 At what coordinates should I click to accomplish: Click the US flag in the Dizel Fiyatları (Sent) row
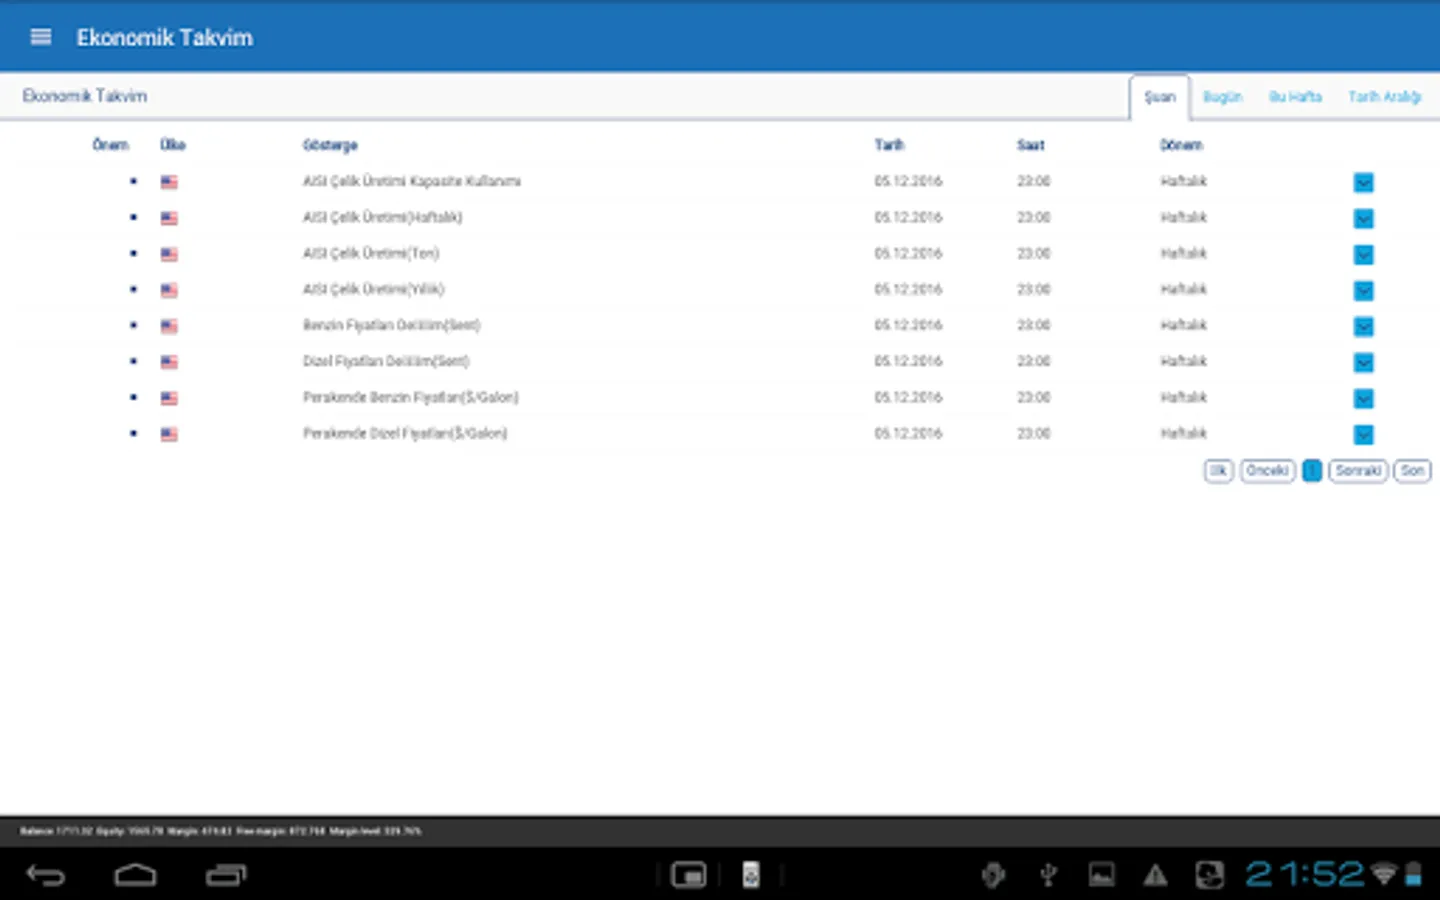pos(169,362)
